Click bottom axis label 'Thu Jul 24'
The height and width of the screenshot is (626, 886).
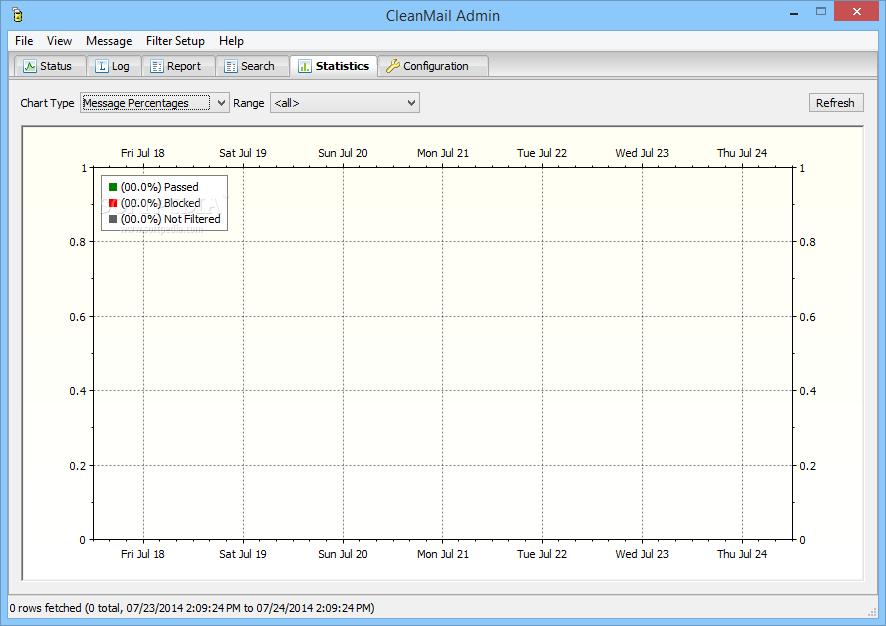[x=742, y=554]
